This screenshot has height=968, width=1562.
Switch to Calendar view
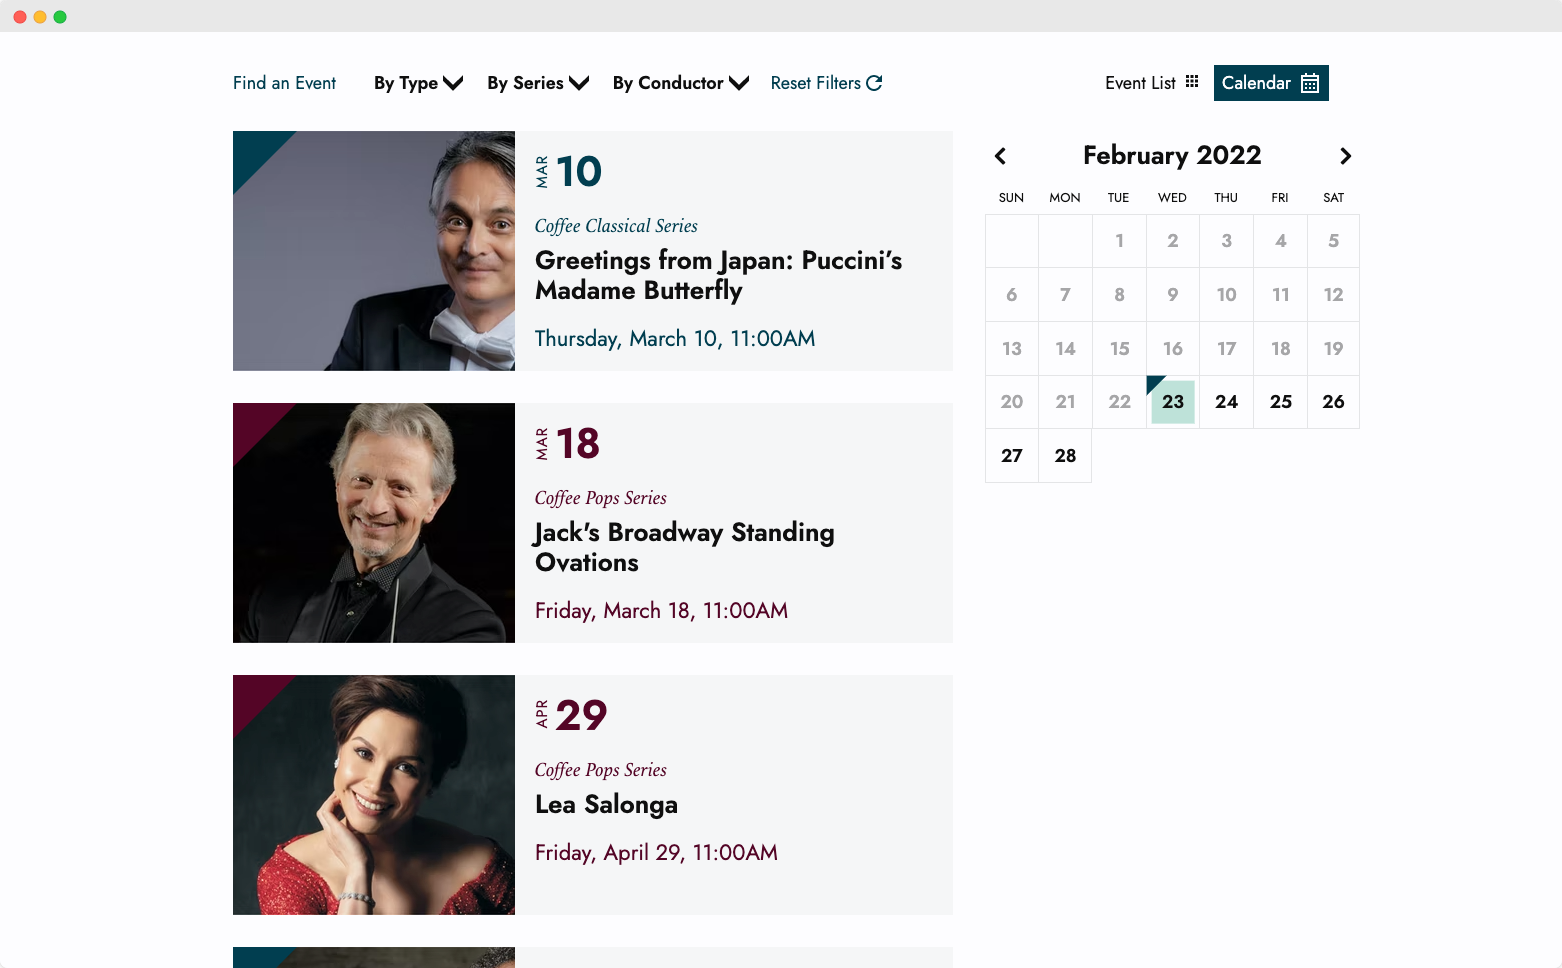[x=1271, y=83]
